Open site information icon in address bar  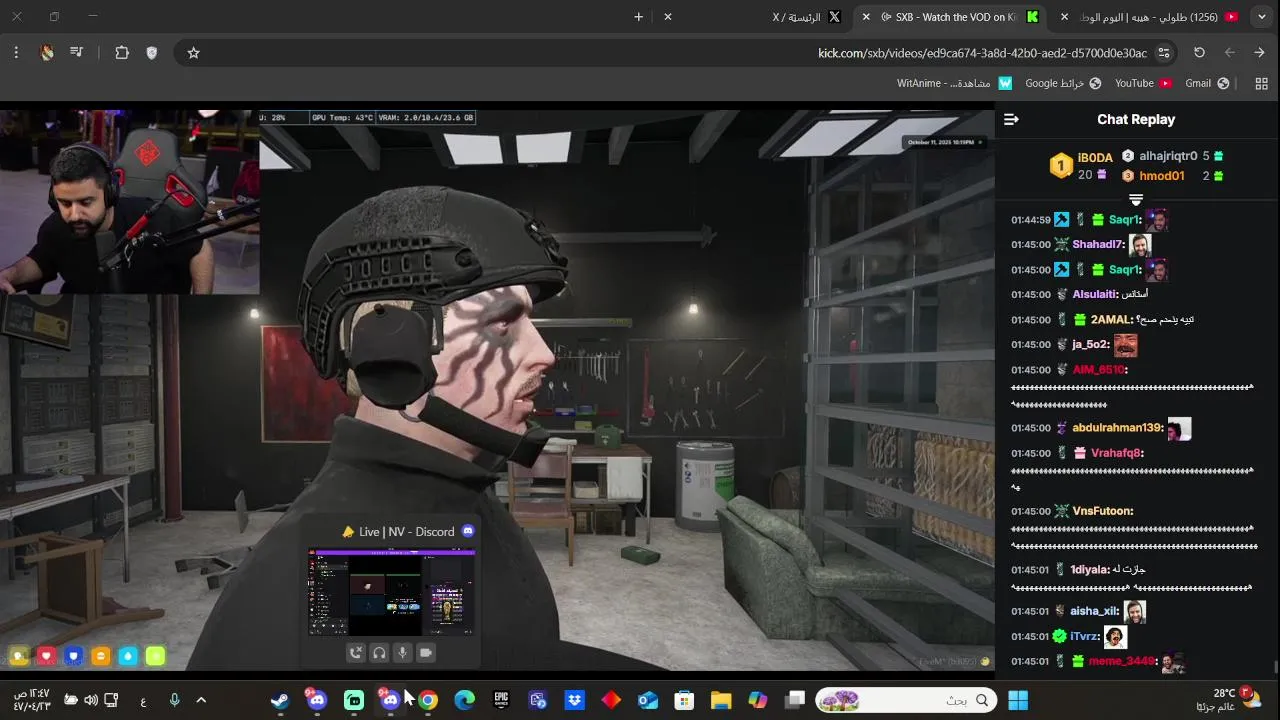point(1164,53)
